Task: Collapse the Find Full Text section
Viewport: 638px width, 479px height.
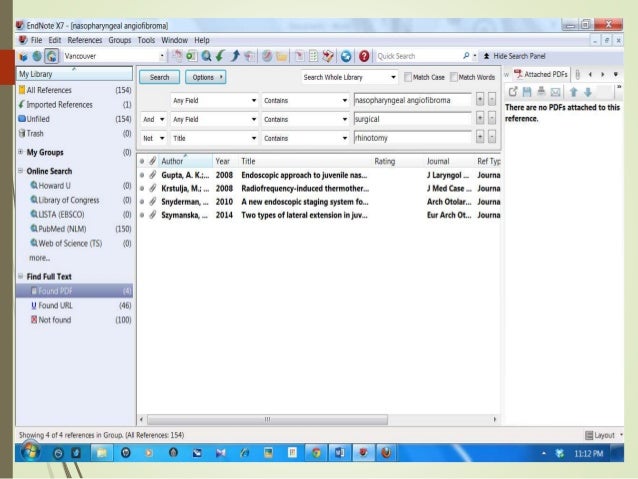Action: tap(20, 276)
